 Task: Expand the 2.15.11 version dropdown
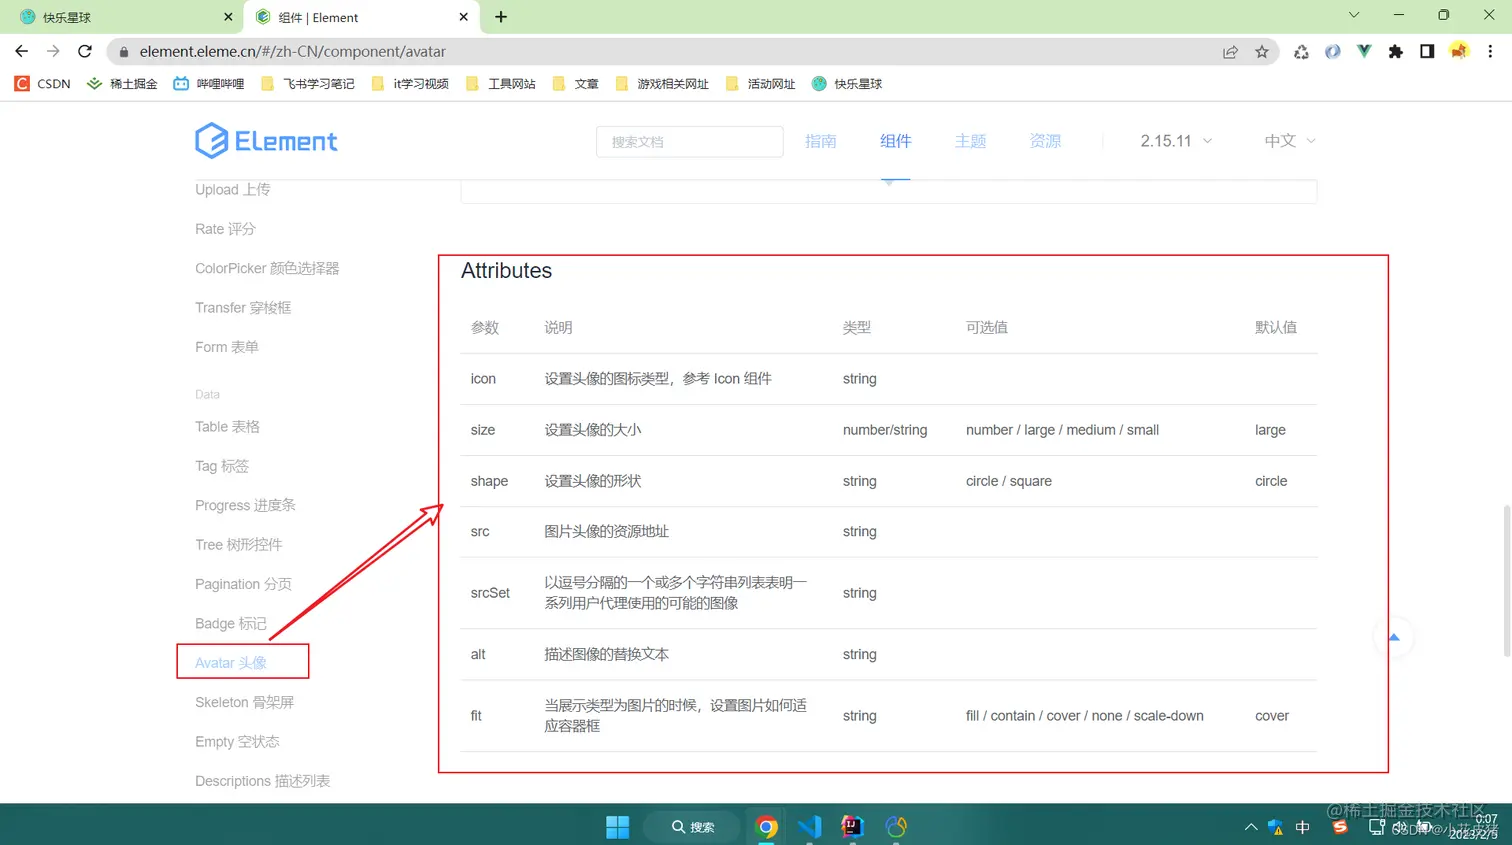pyautogui.click(x=1177, y=141)
